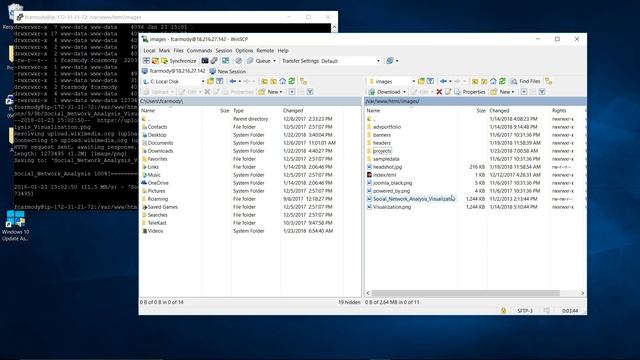Viewport: 640px width, 360px height.
Task: Refresh the local panel with green arrows icon
Action: click(291, 81)
